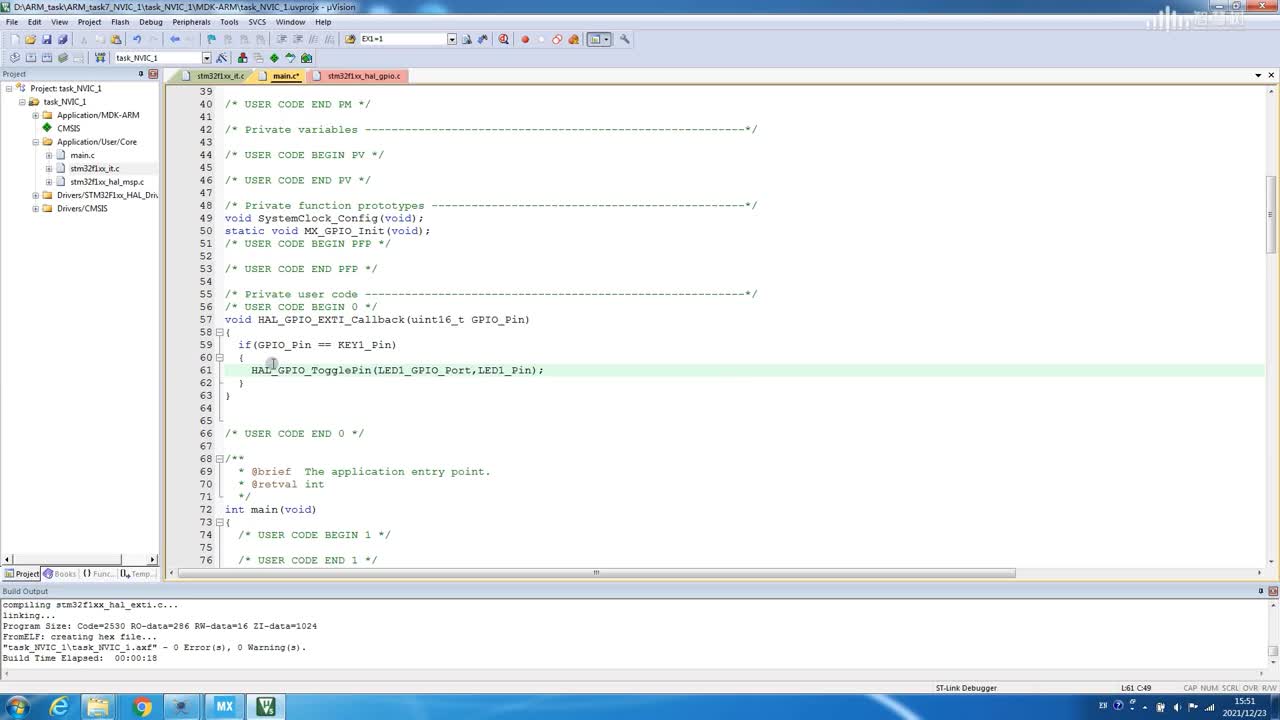Insert a breakpoint with the red dot icon

click(525, 39)
